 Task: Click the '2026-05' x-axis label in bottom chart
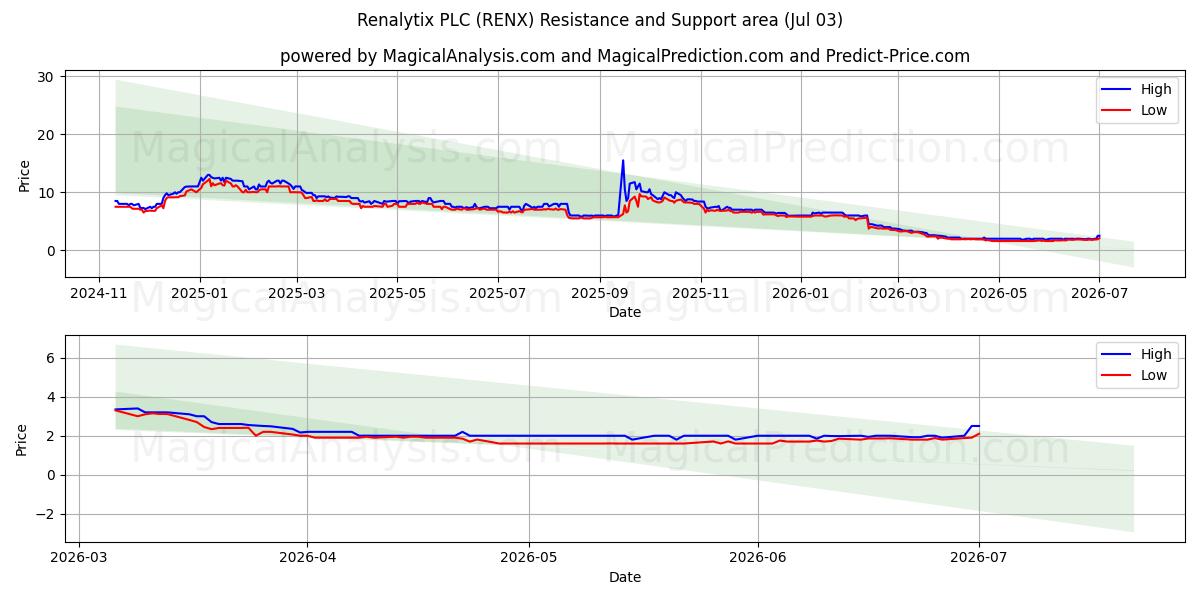click(529, 559)
